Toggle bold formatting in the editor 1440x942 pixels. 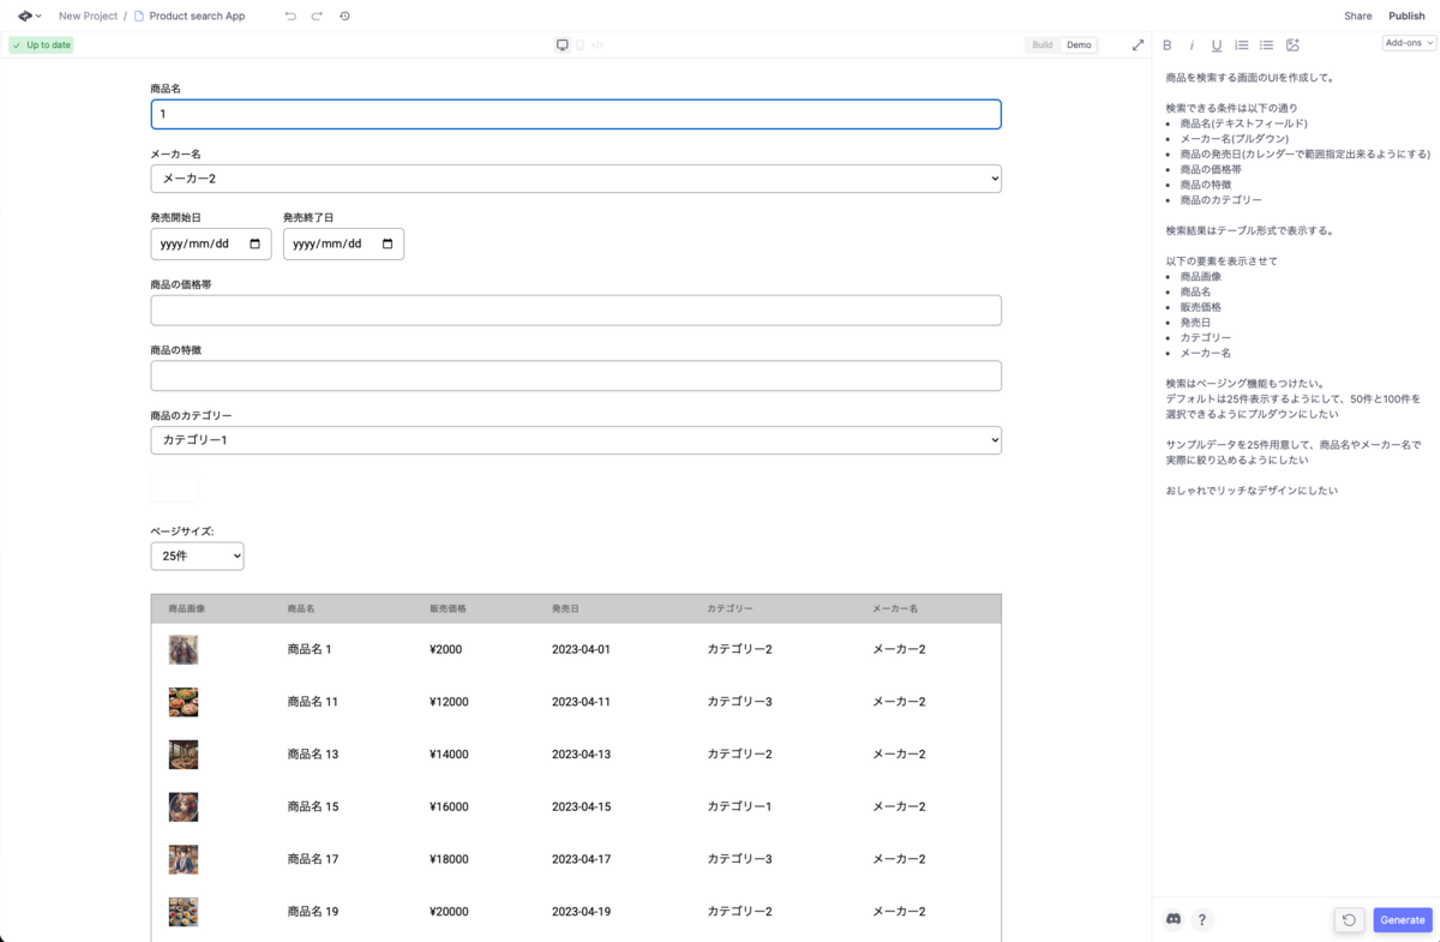pyautogui.click(x=1167, y=45)
